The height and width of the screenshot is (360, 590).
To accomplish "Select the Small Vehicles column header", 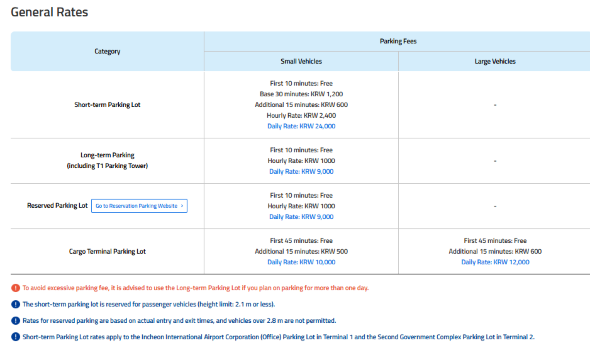I will click(301, 61).
